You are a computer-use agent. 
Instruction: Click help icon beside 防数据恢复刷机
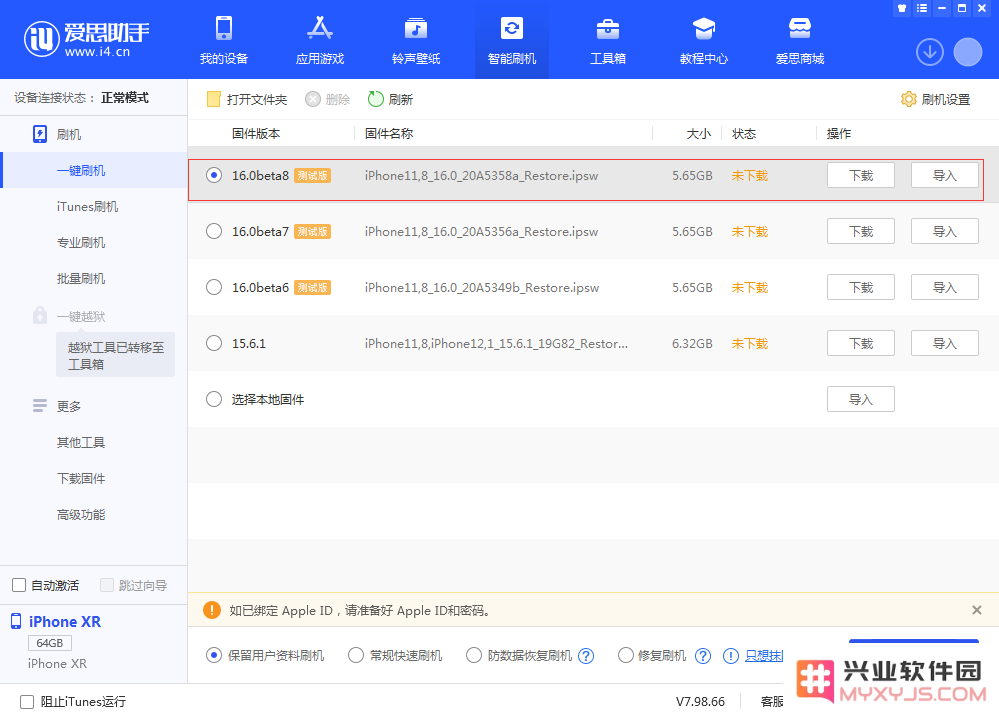coord(586,656)
